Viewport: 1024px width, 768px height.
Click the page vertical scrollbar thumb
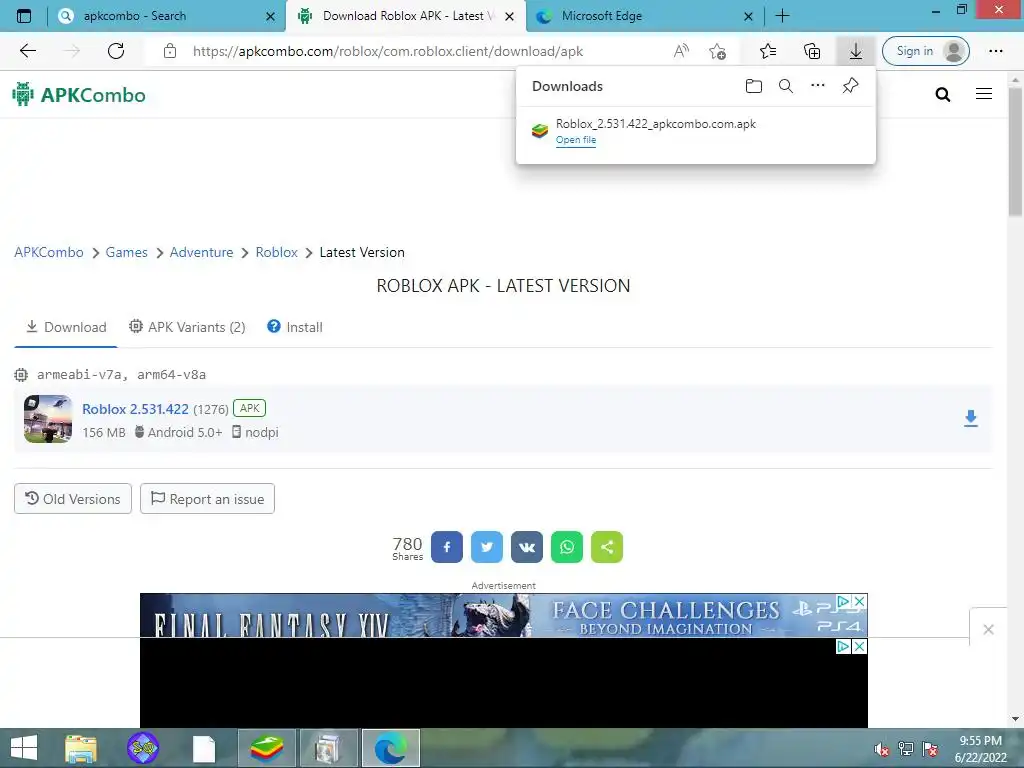(x=1016, y=152)
